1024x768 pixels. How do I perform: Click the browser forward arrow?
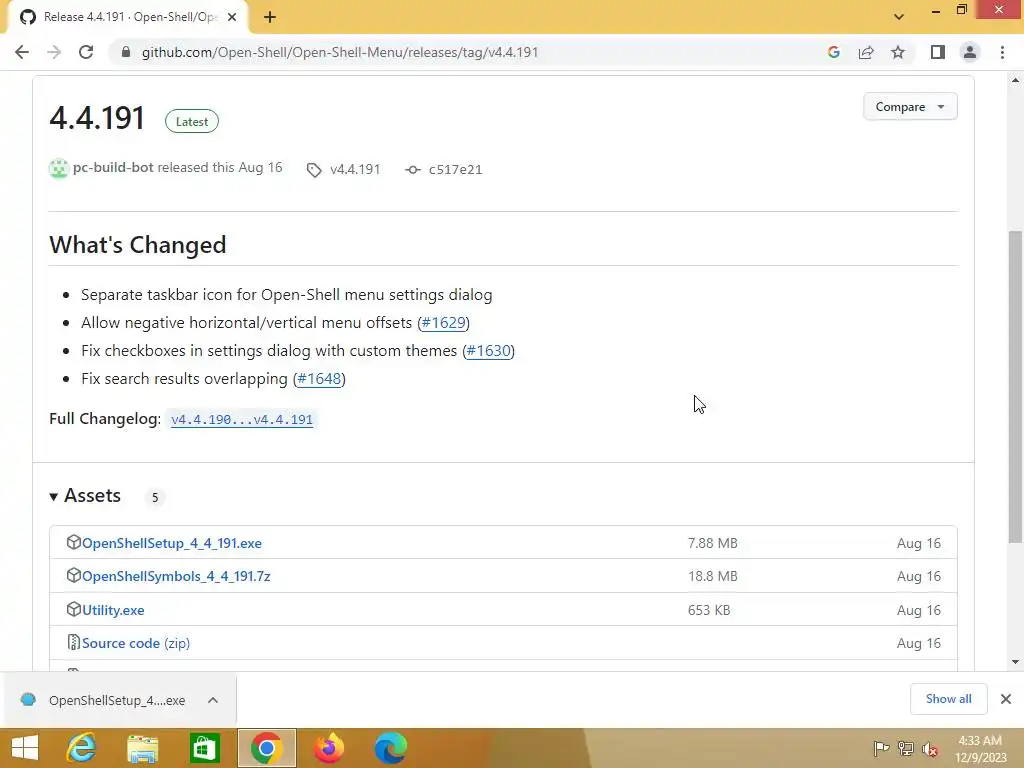pyautogui.click(x=54, y=52)
